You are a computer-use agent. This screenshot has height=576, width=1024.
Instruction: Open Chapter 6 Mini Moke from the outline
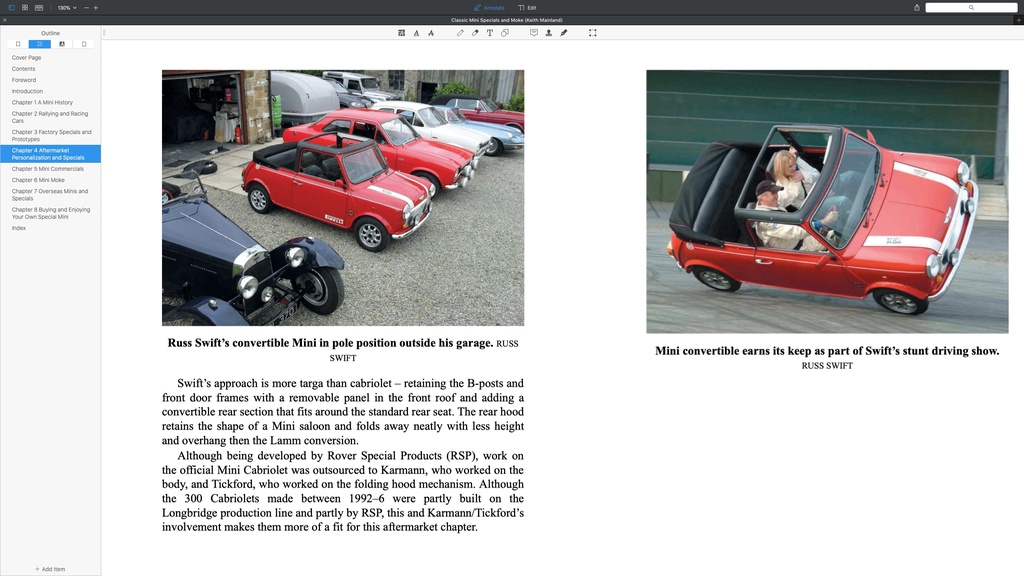pos(38,180)
